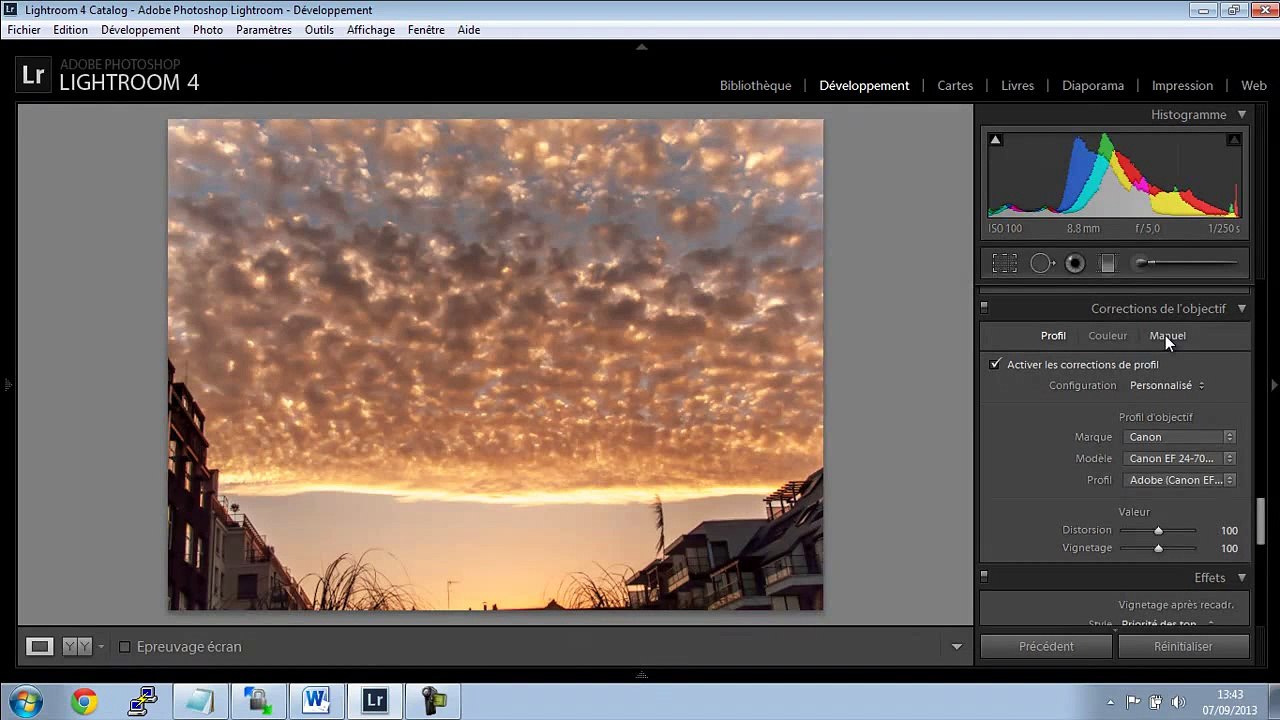Viewport: 1280px width, 720px height.
Task: Click the Précédent button
Action: click(1046, 647)
